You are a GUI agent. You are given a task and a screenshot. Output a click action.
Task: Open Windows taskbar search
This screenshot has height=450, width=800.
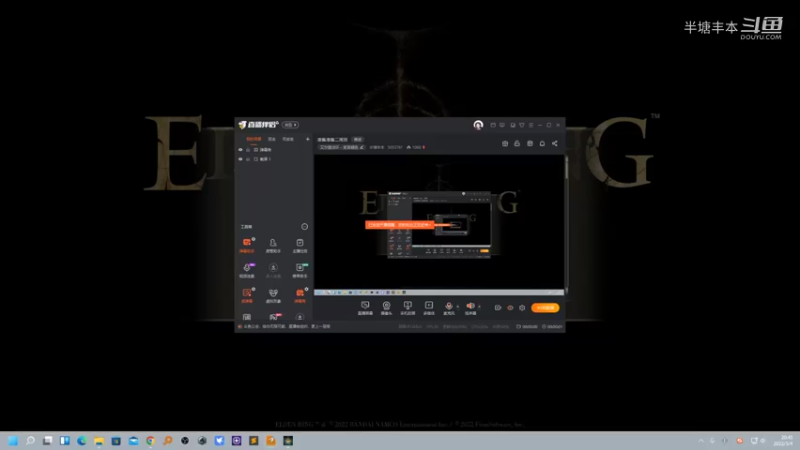click(x=30, y=441)
